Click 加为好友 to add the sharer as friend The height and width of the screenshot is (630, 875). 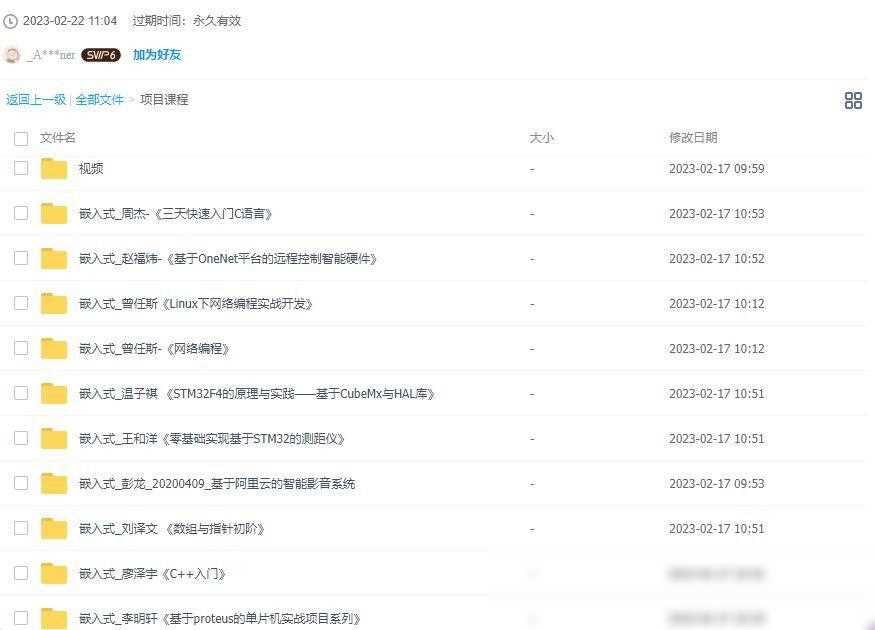point(157,55)
